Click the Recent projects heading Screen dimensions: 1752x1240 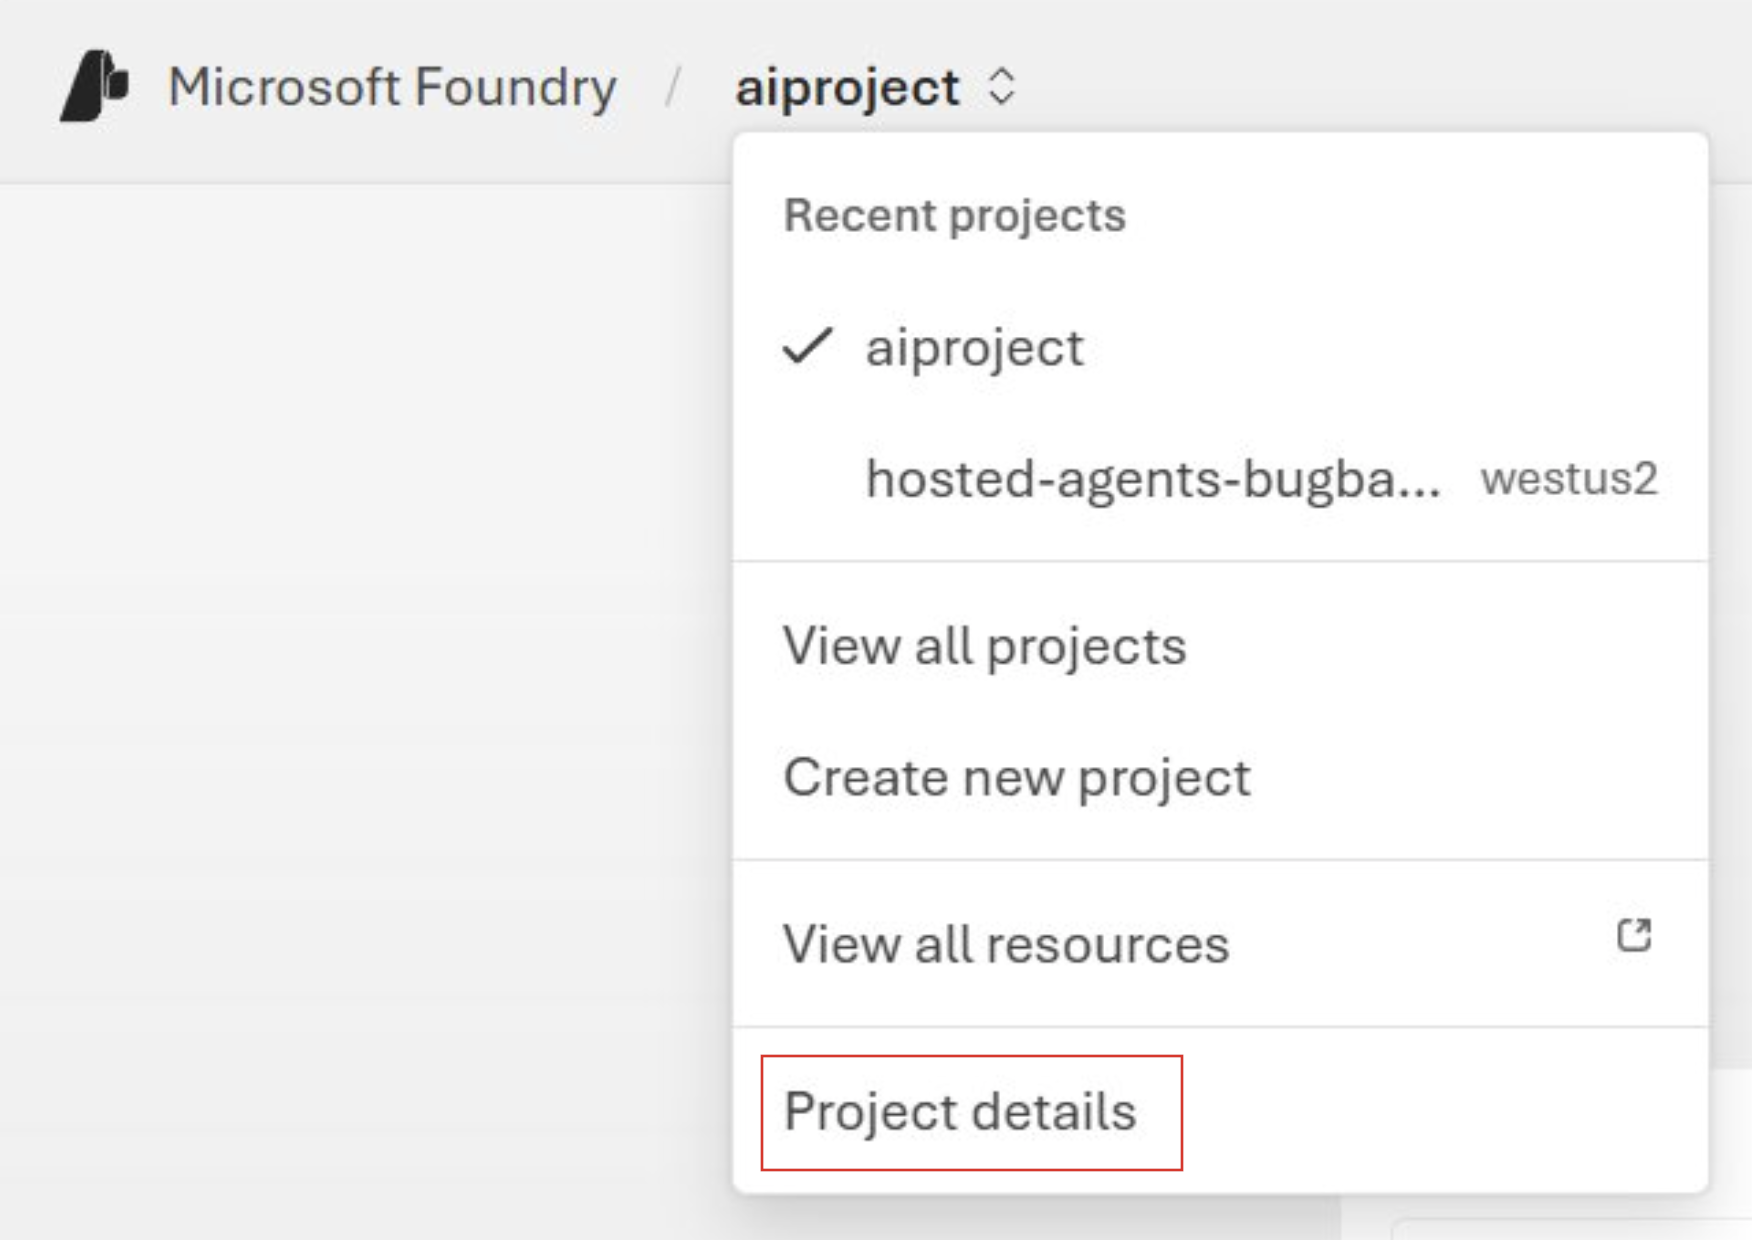click(x=954, y=215)
